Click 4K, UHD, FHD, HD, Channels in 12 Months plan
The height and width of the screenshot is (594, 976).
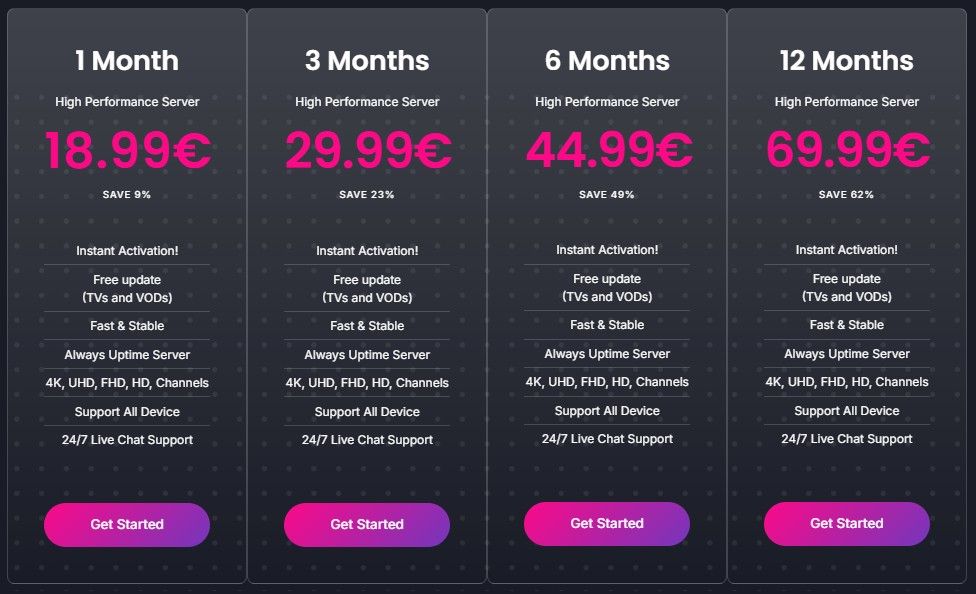[846, 381]
